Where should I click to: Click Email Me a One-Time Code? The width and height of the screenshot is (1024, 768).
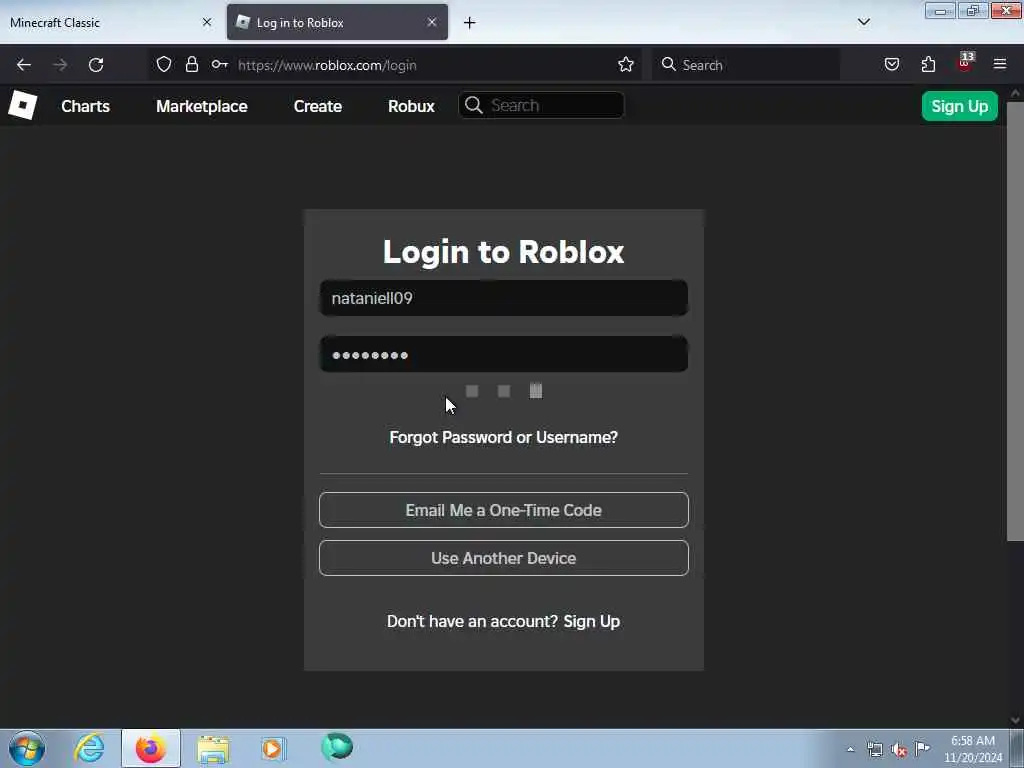[504, 510]
